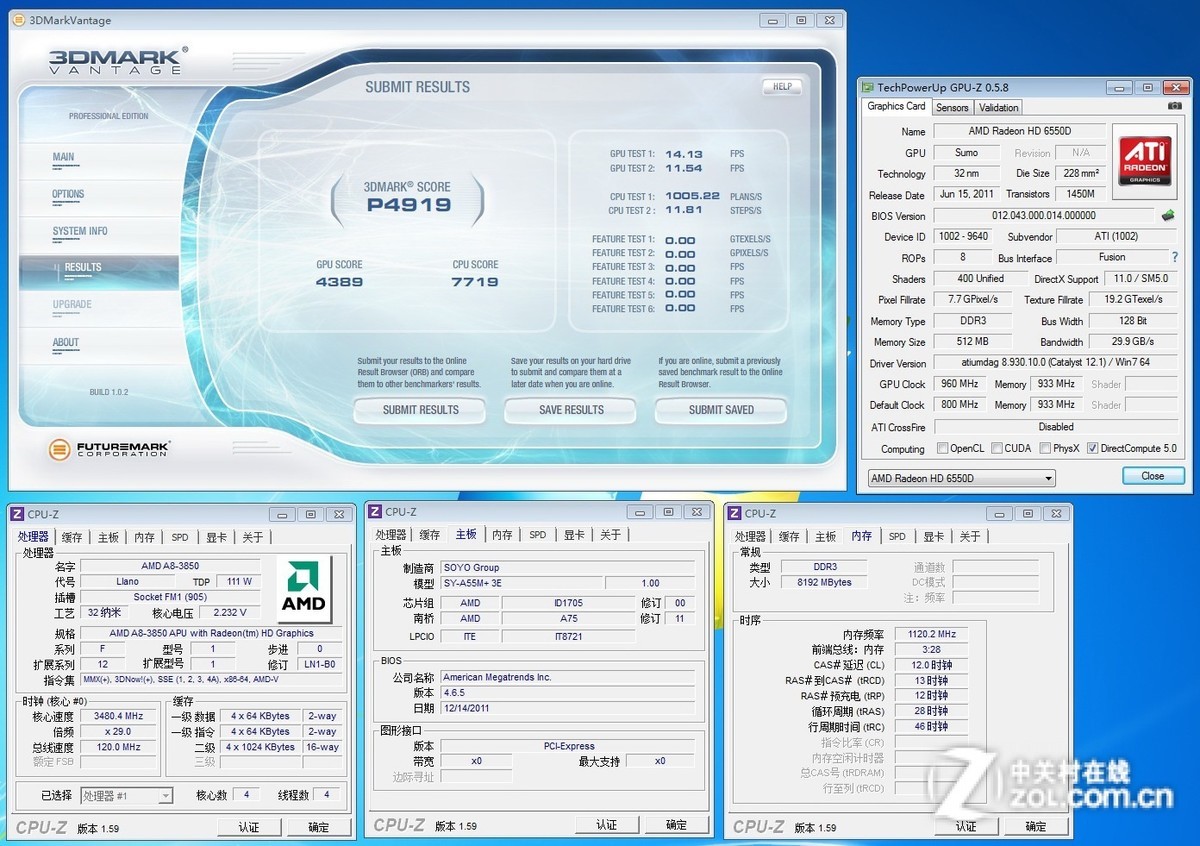Select the Graphics Card tab
The height and width of the screenshot is (846, 1200).
point(896,106)
